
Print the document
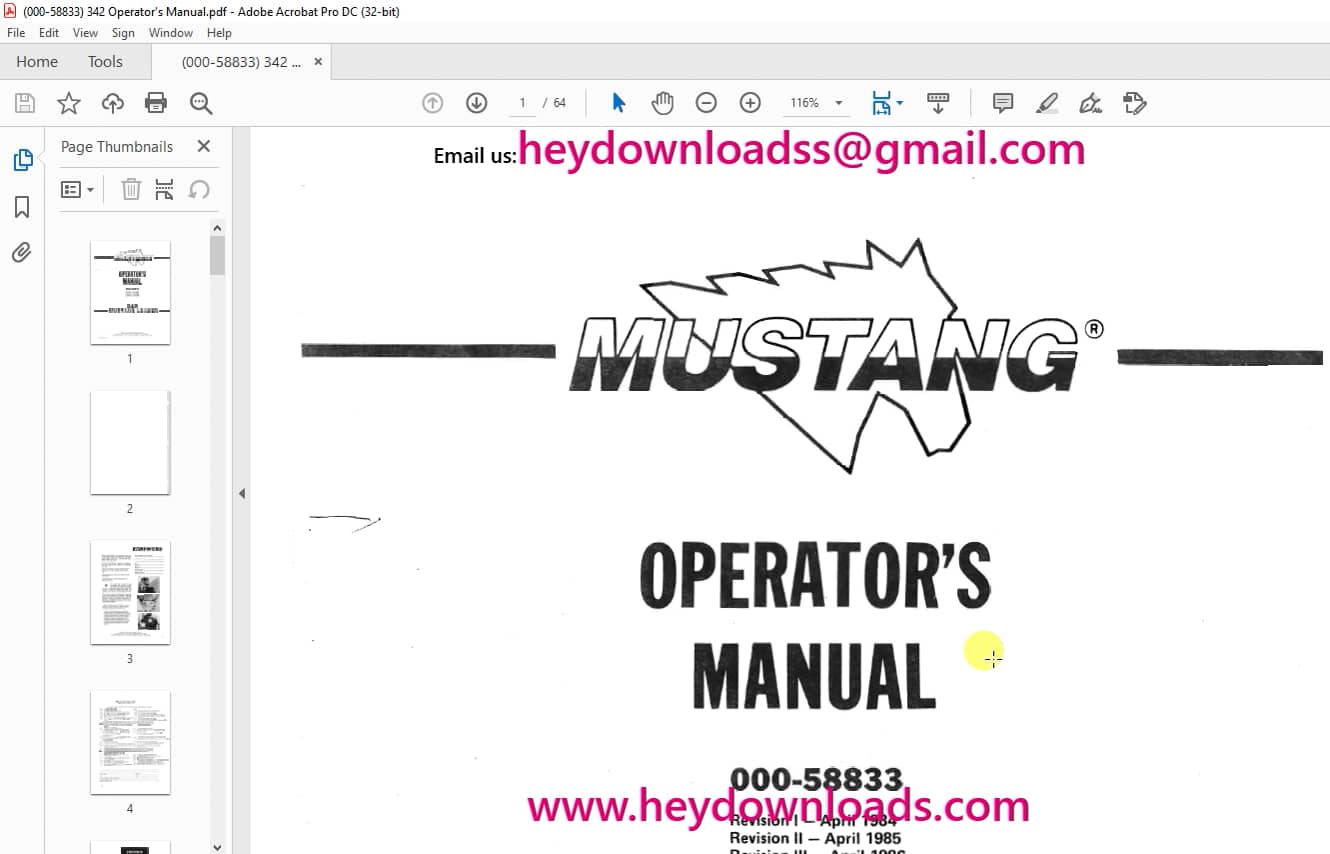tap(156, 103)
